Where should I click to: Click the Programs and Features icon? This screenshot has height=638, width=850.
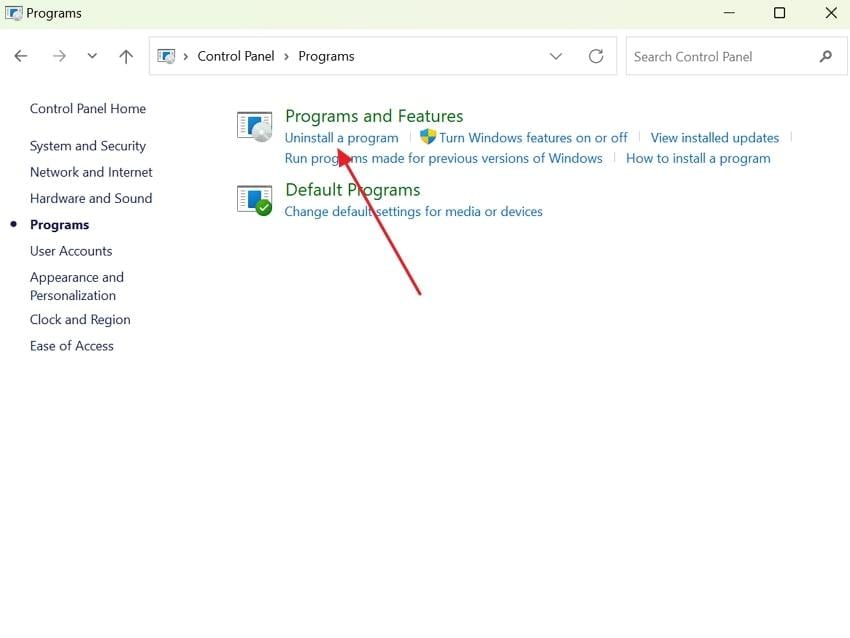click(x=255, y=126)
